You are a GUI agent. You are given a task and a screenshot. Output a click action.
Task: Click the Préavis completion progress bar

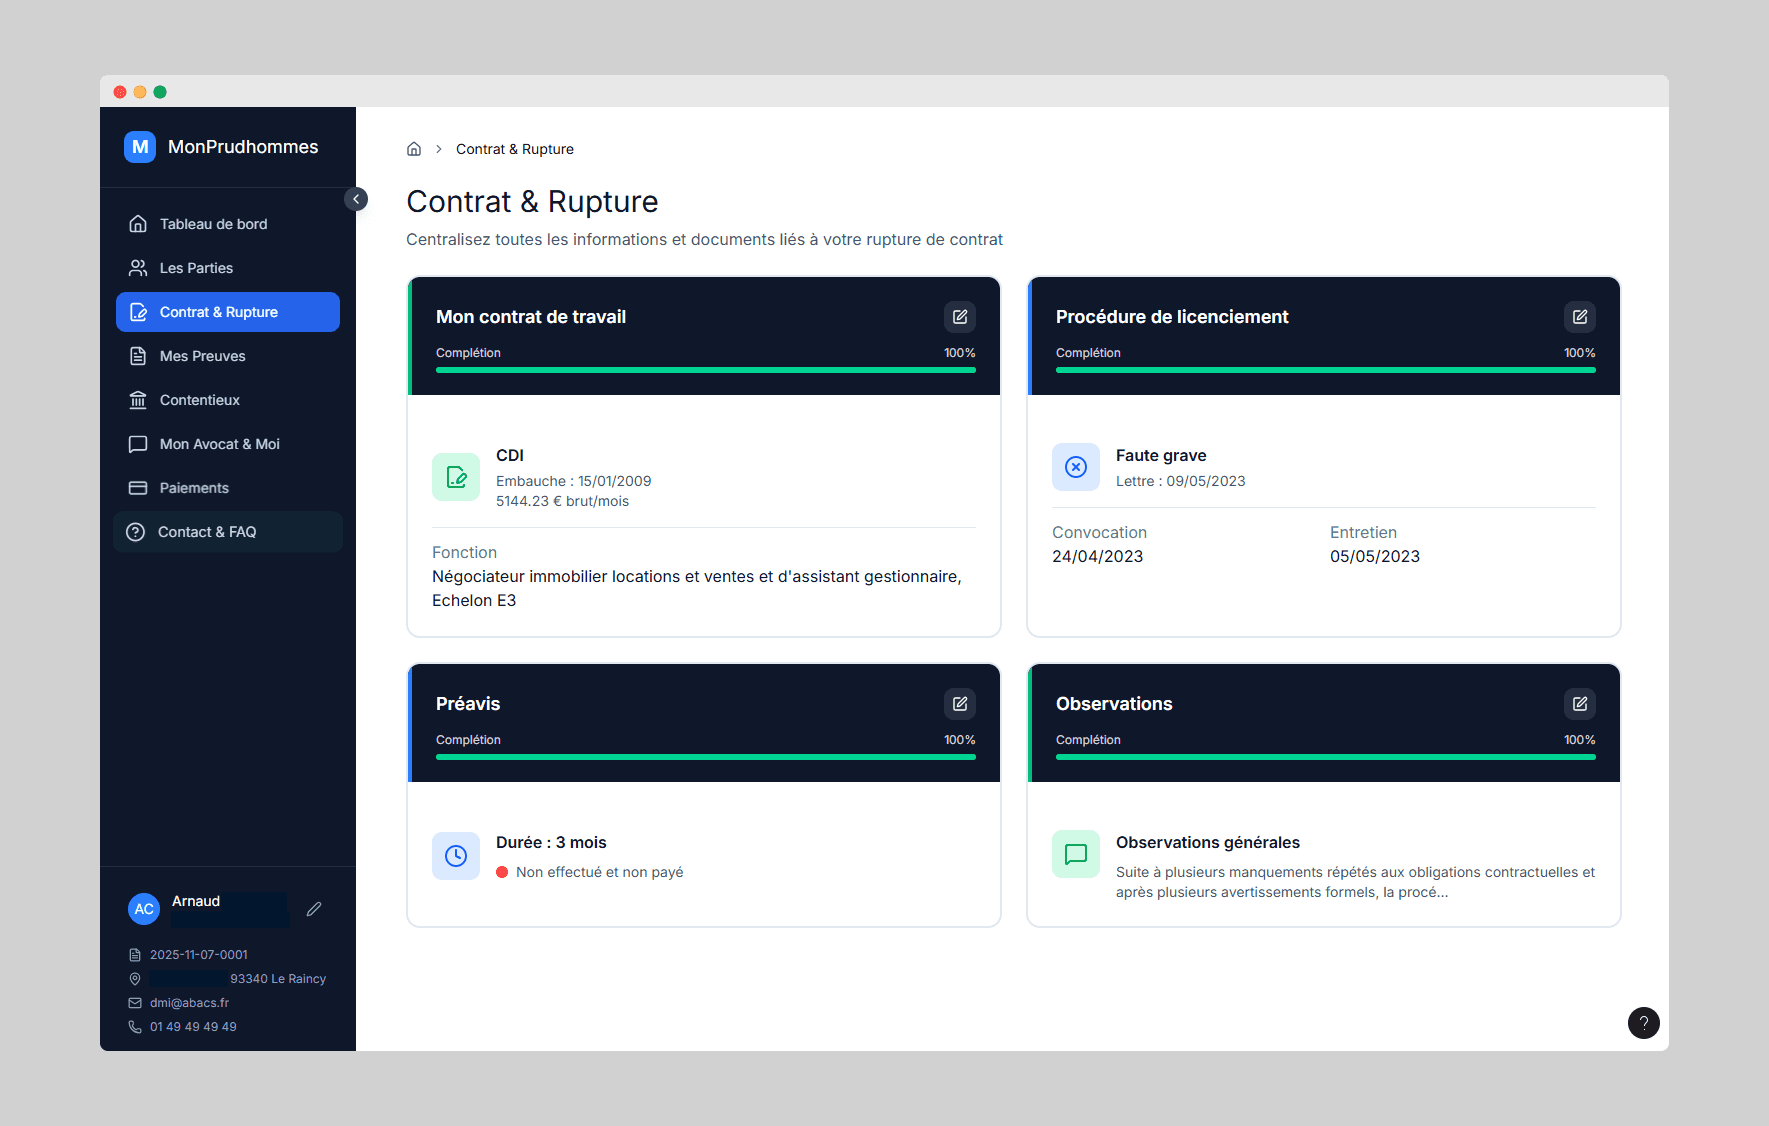[x=705, y=757]
